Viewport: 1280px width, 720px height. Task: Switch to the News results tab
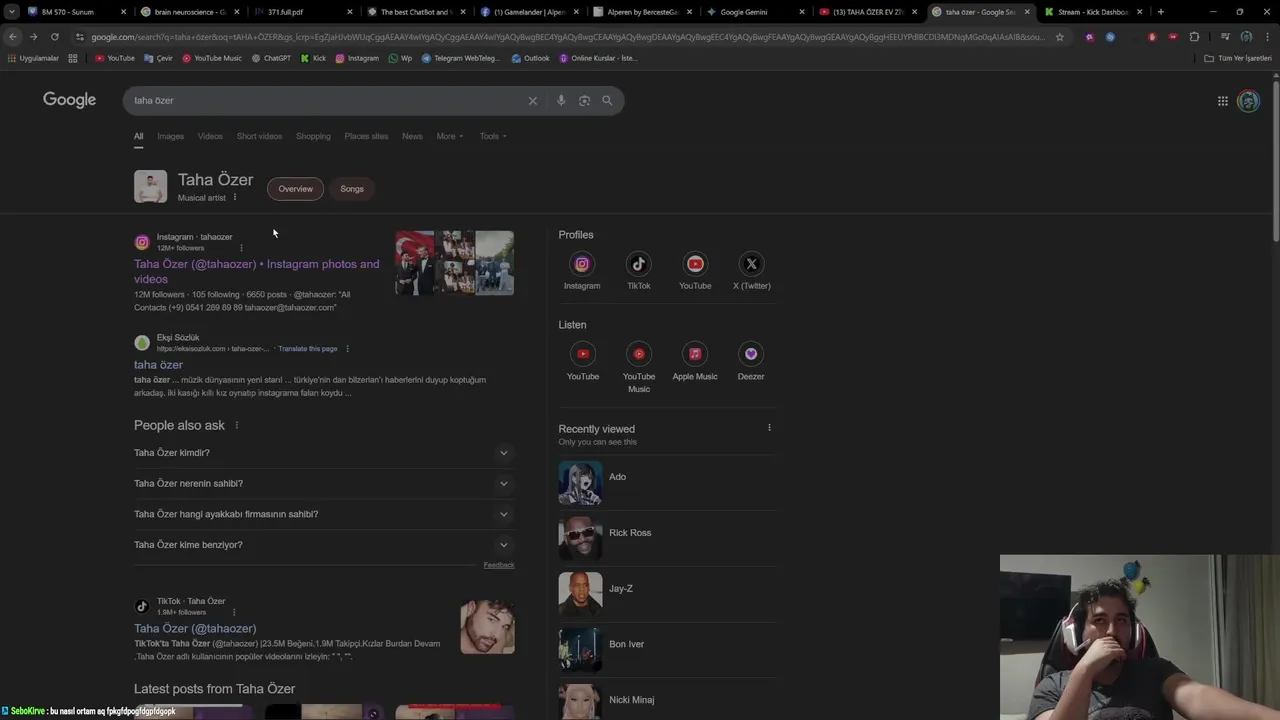[x=412, y=136]
